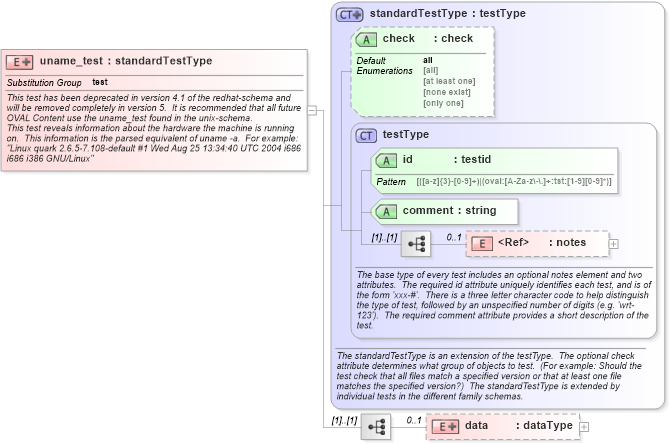Select the sequence compositor before notes element
Image resolution: width=669 pixels, height=444 pixels.
point(416,244)
